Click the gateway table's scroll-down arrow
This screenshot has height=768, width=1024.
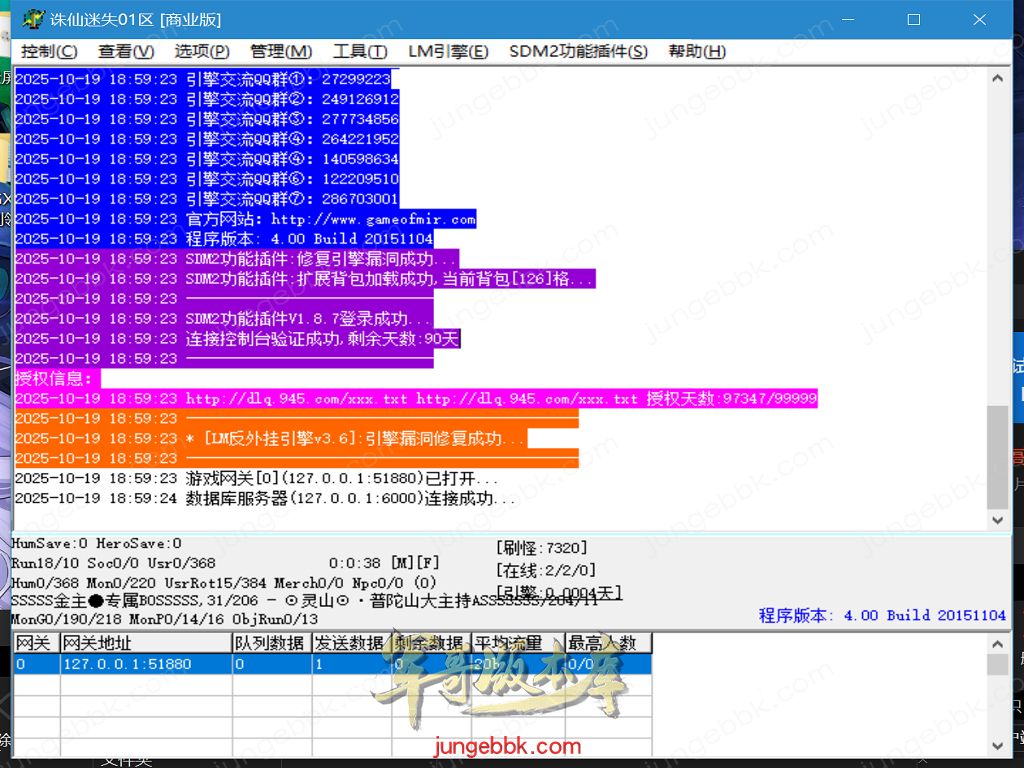tap(997, 745)
